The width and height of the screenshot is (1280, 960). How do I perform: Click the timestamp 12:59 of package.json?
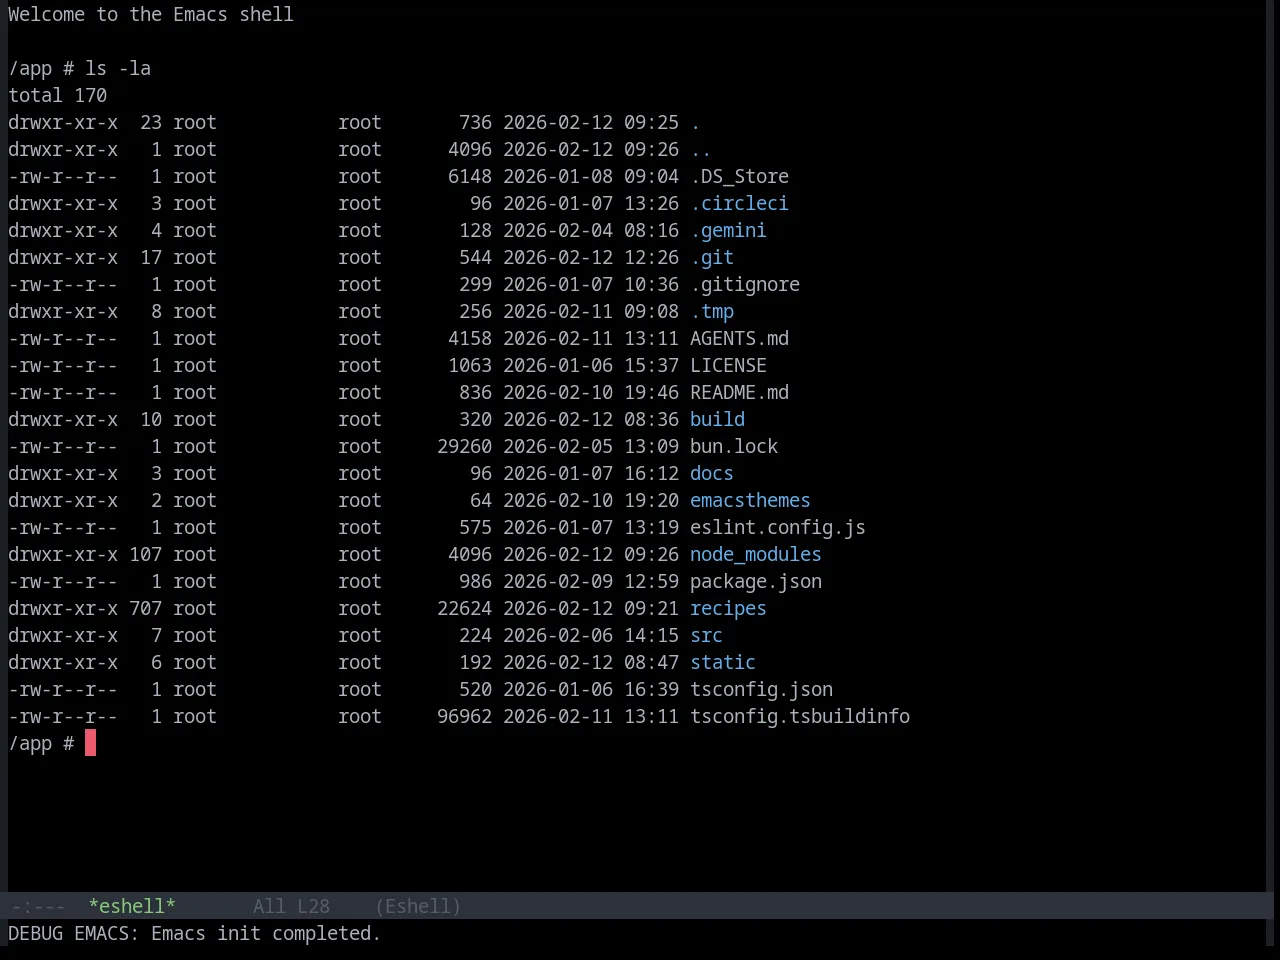pyautogui.click(x=651, y=581)
